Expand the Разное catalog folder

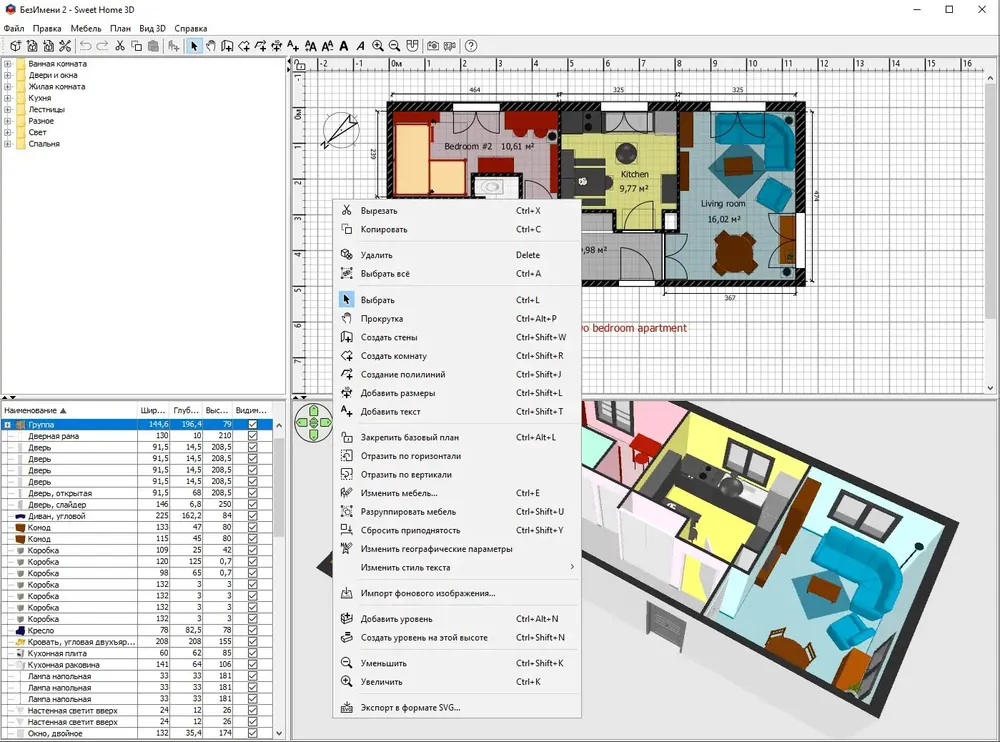click(8, 121)
